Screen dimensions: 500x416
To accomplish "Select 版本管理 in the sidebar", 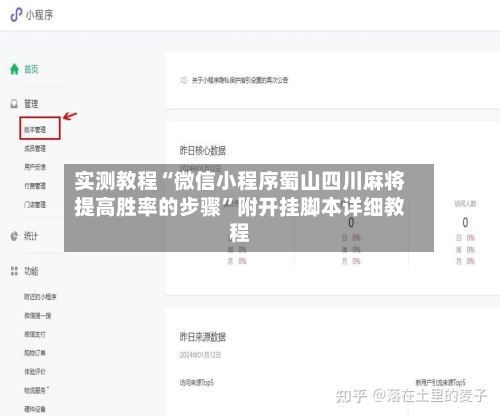I will (35, 129).
